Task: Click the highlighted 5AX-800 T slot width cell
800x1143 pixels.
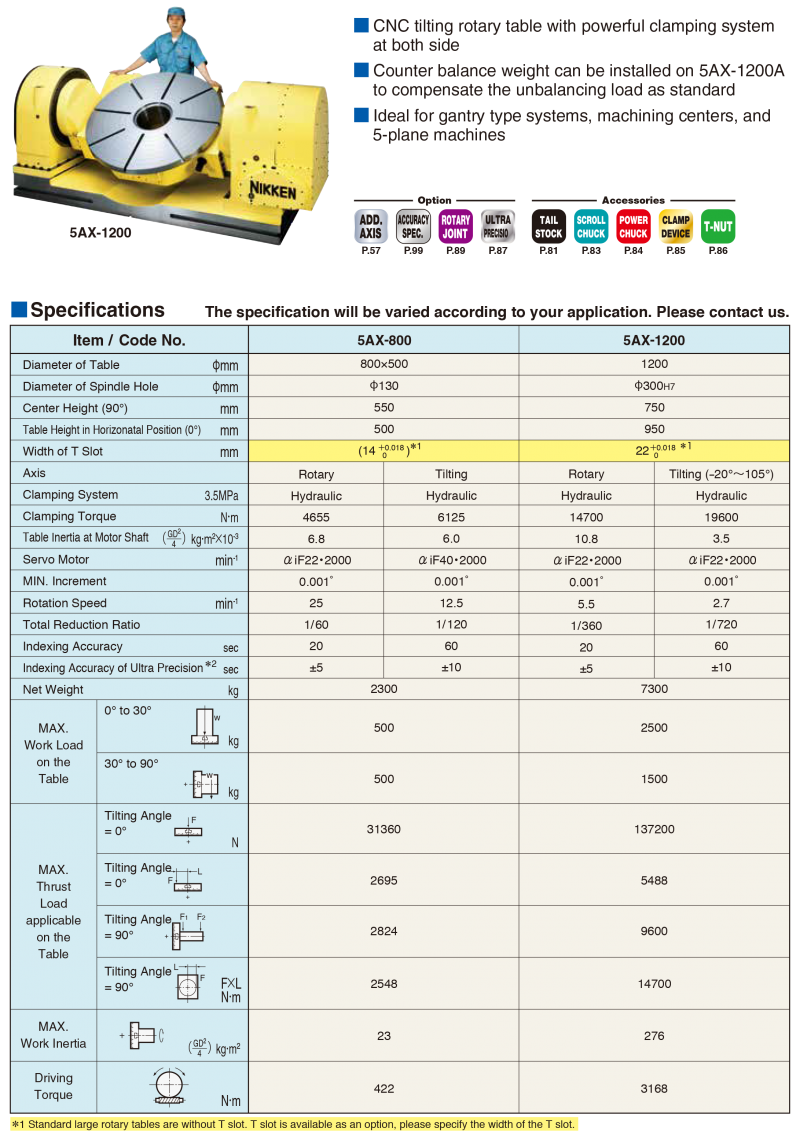Action: point(384,450)
